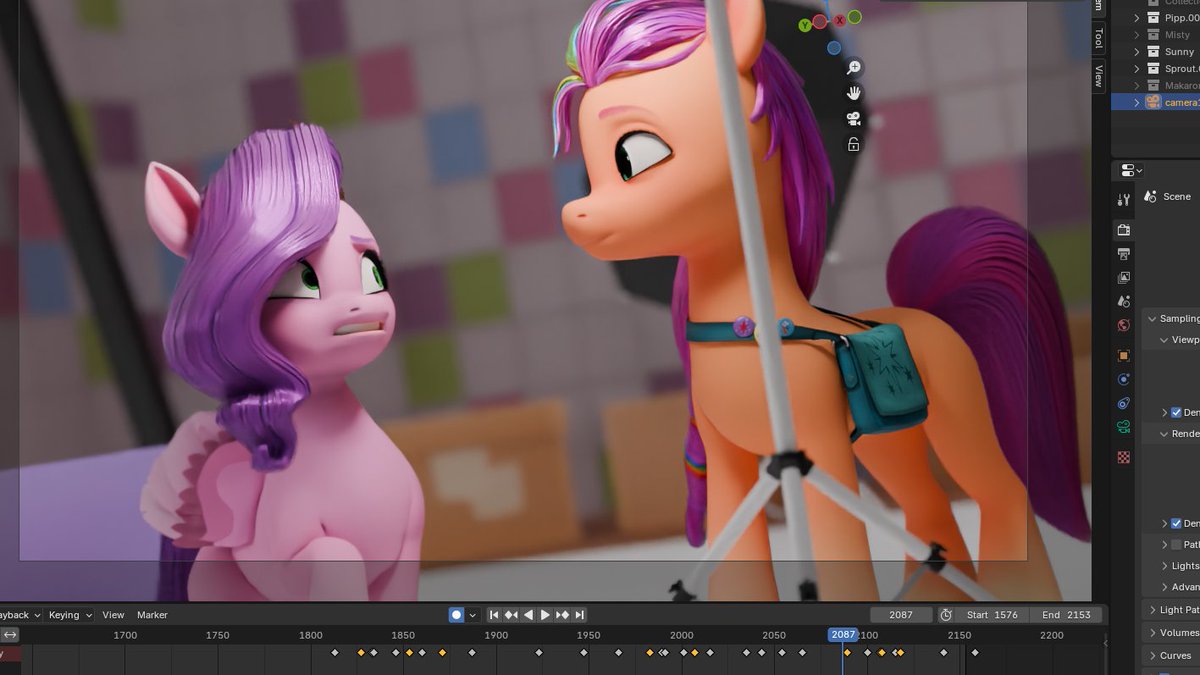Open the View Layer properties tab icon

(1123, 278)
